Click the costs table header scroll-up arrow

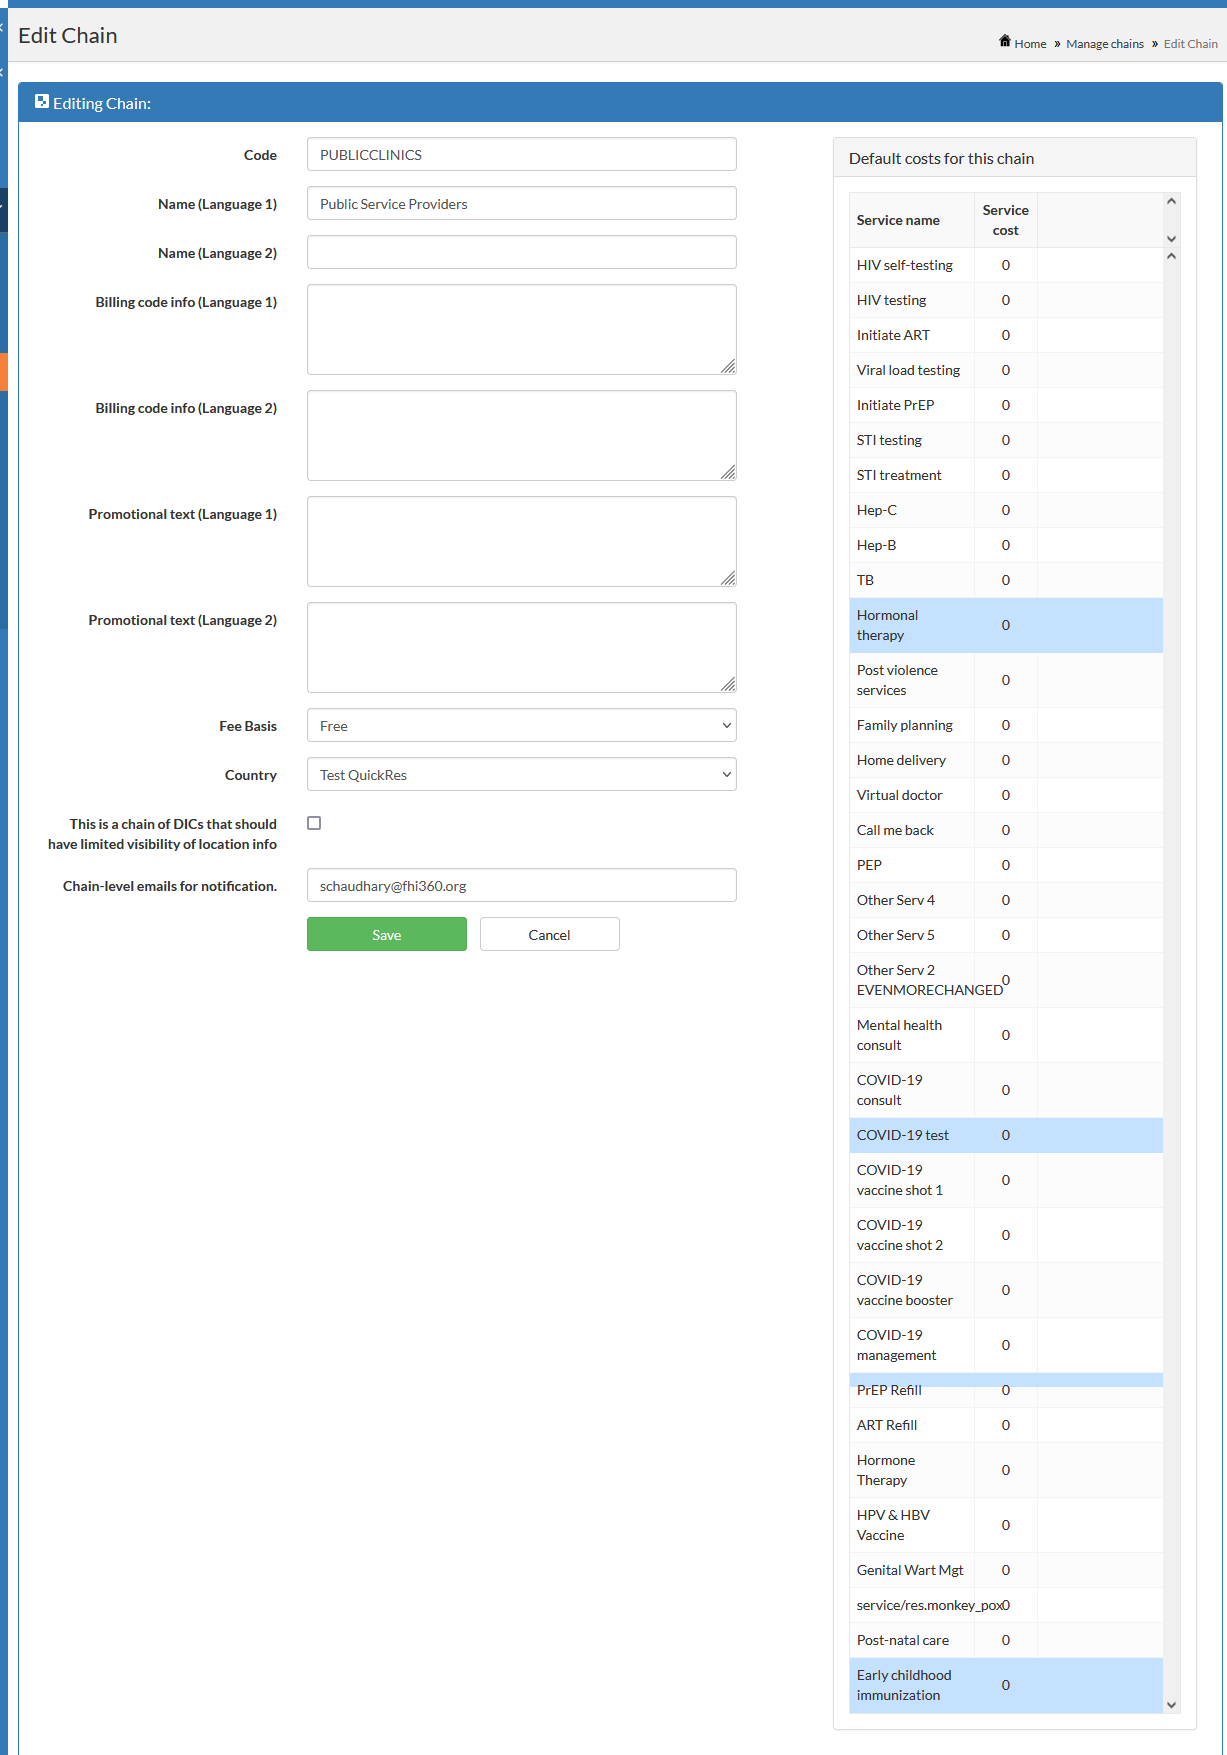(x=1171, y=202)
